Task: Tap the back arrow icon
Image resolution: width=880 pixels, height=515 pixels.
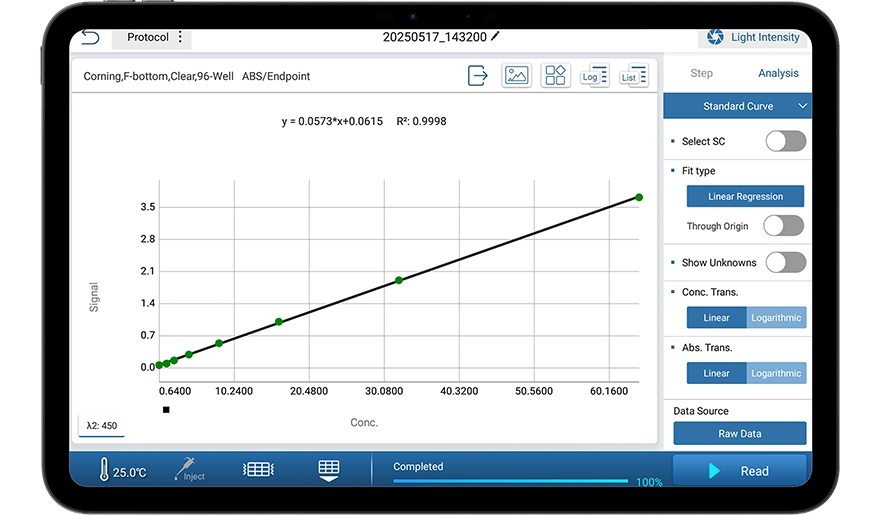Action: [x=91, y=38]
